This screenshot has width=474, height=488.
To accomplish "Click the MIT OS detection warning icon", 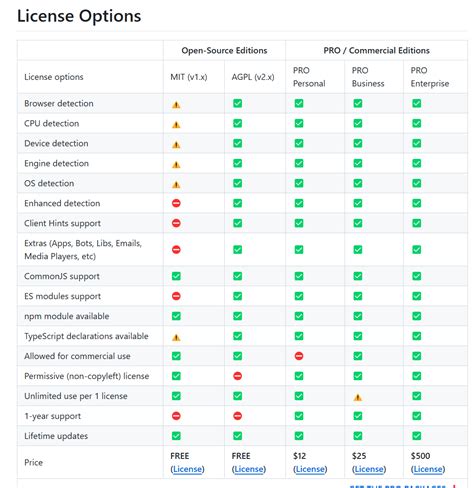I will pyautogui.click(x=176, y=184).
